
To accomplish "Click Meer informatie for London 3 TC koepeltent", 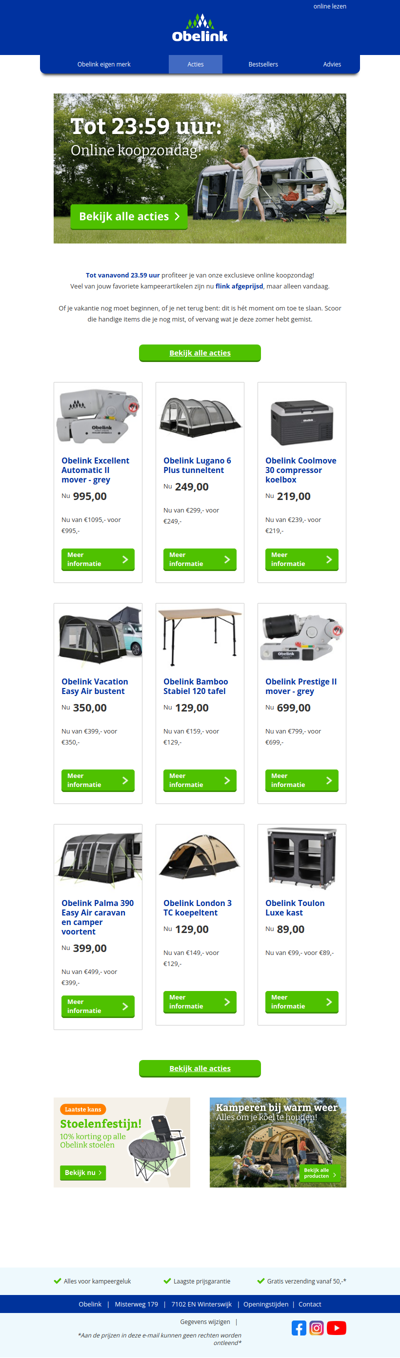I will 200,1002.
